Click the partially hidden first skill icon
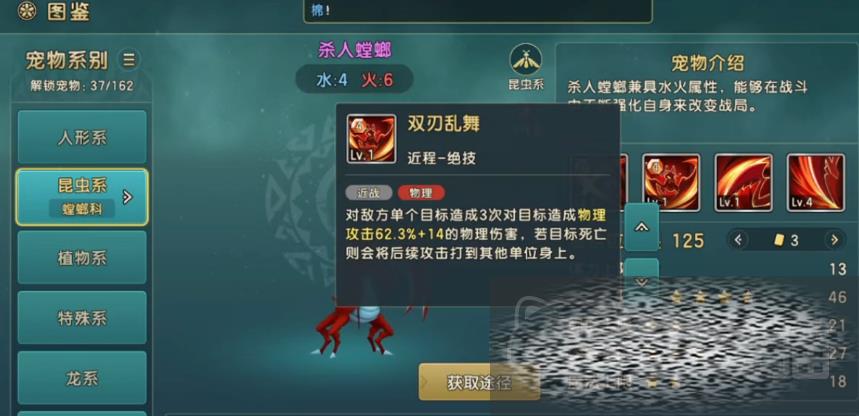859x416 pixels. tap(624, 183)
